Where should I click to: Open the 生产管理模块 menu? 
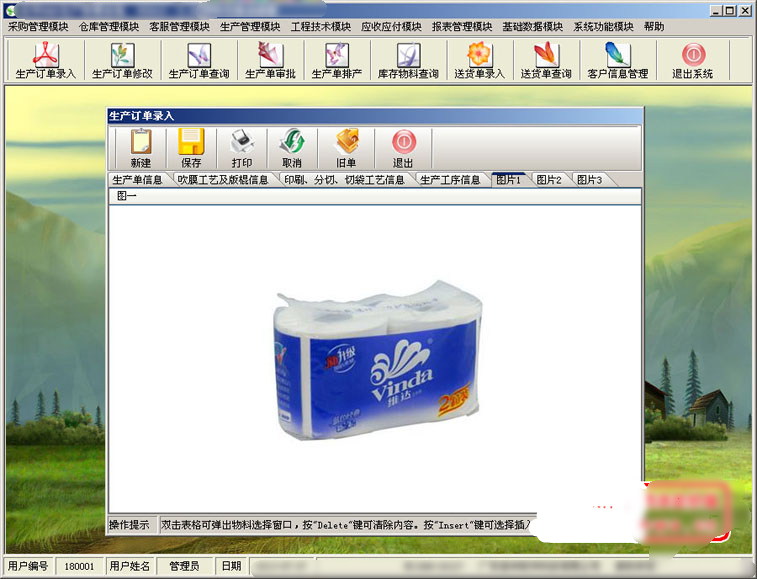[x=250, y=27]
